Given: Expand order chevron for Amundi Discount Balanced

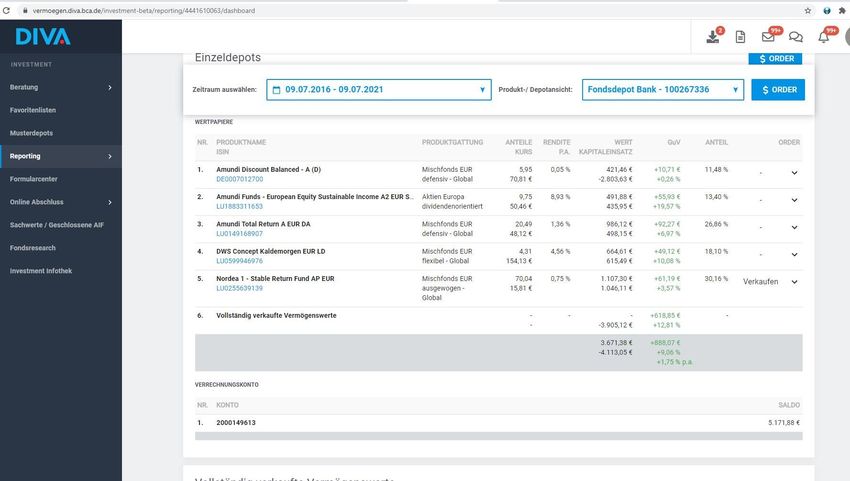Looking at the screenshot, I should [795, 173].
